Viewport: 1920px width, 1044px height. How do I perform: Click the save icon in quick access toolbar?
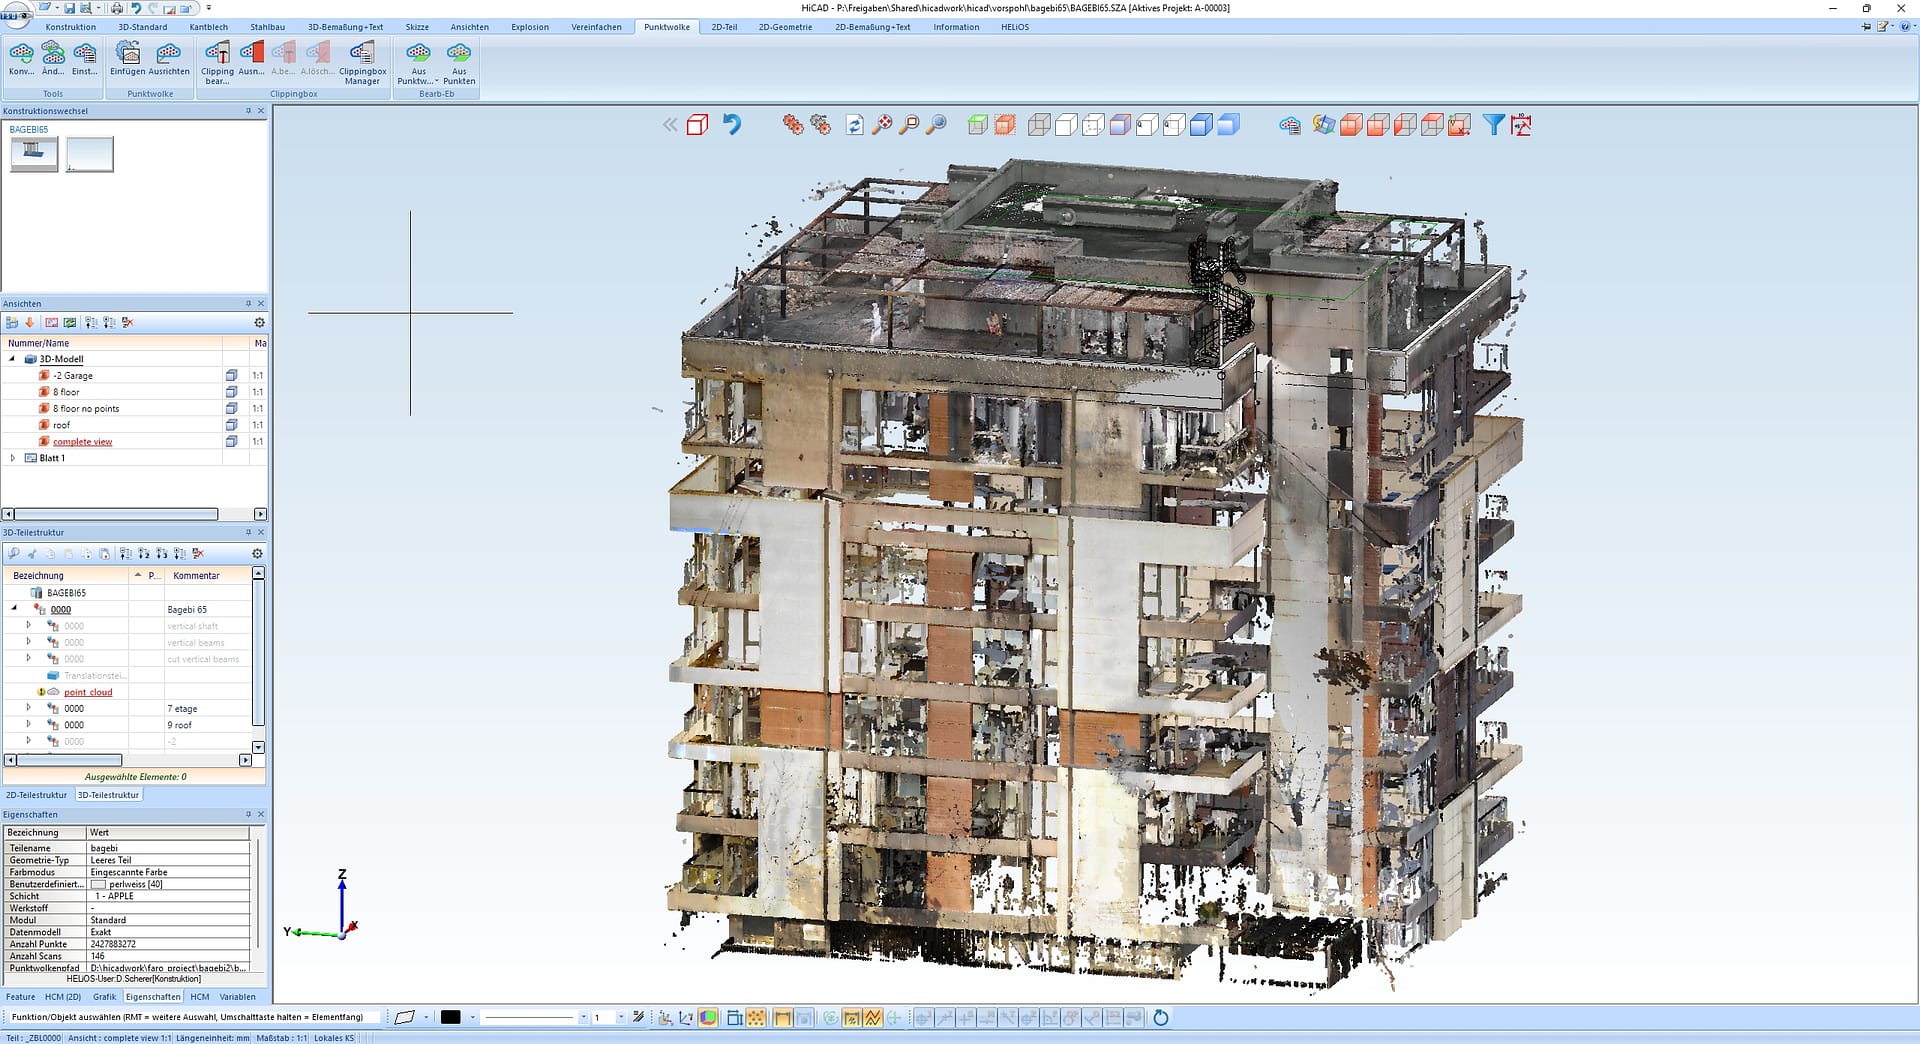[x=70, y=8]
